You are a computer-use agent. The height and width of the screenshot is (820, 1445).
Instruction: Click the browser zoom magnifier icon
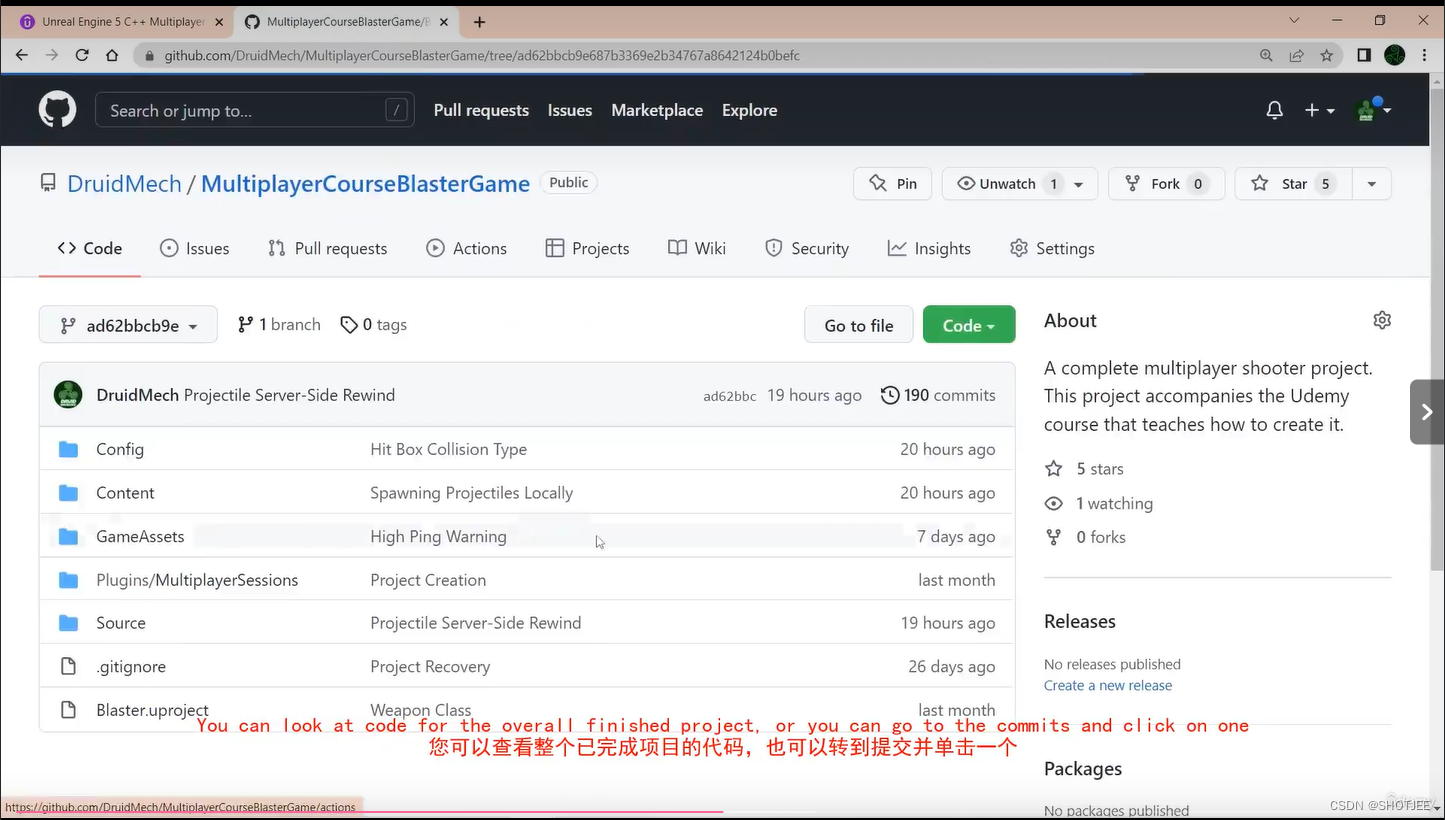pyautogui.click(x=1267, y=56)
